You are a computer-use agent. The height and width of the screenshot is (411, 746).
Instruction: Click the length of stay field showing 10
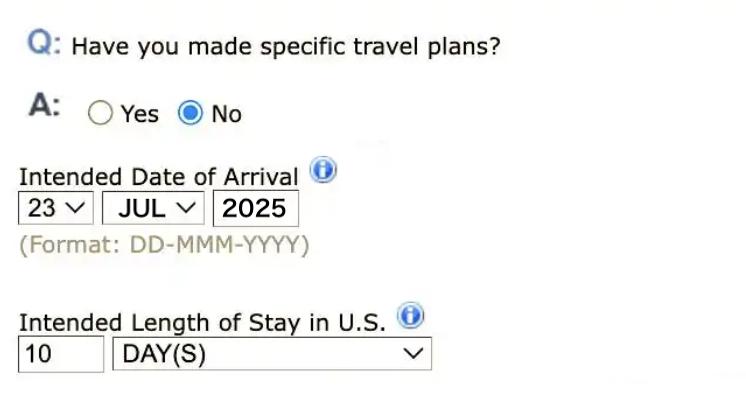[x=60, y=354]
